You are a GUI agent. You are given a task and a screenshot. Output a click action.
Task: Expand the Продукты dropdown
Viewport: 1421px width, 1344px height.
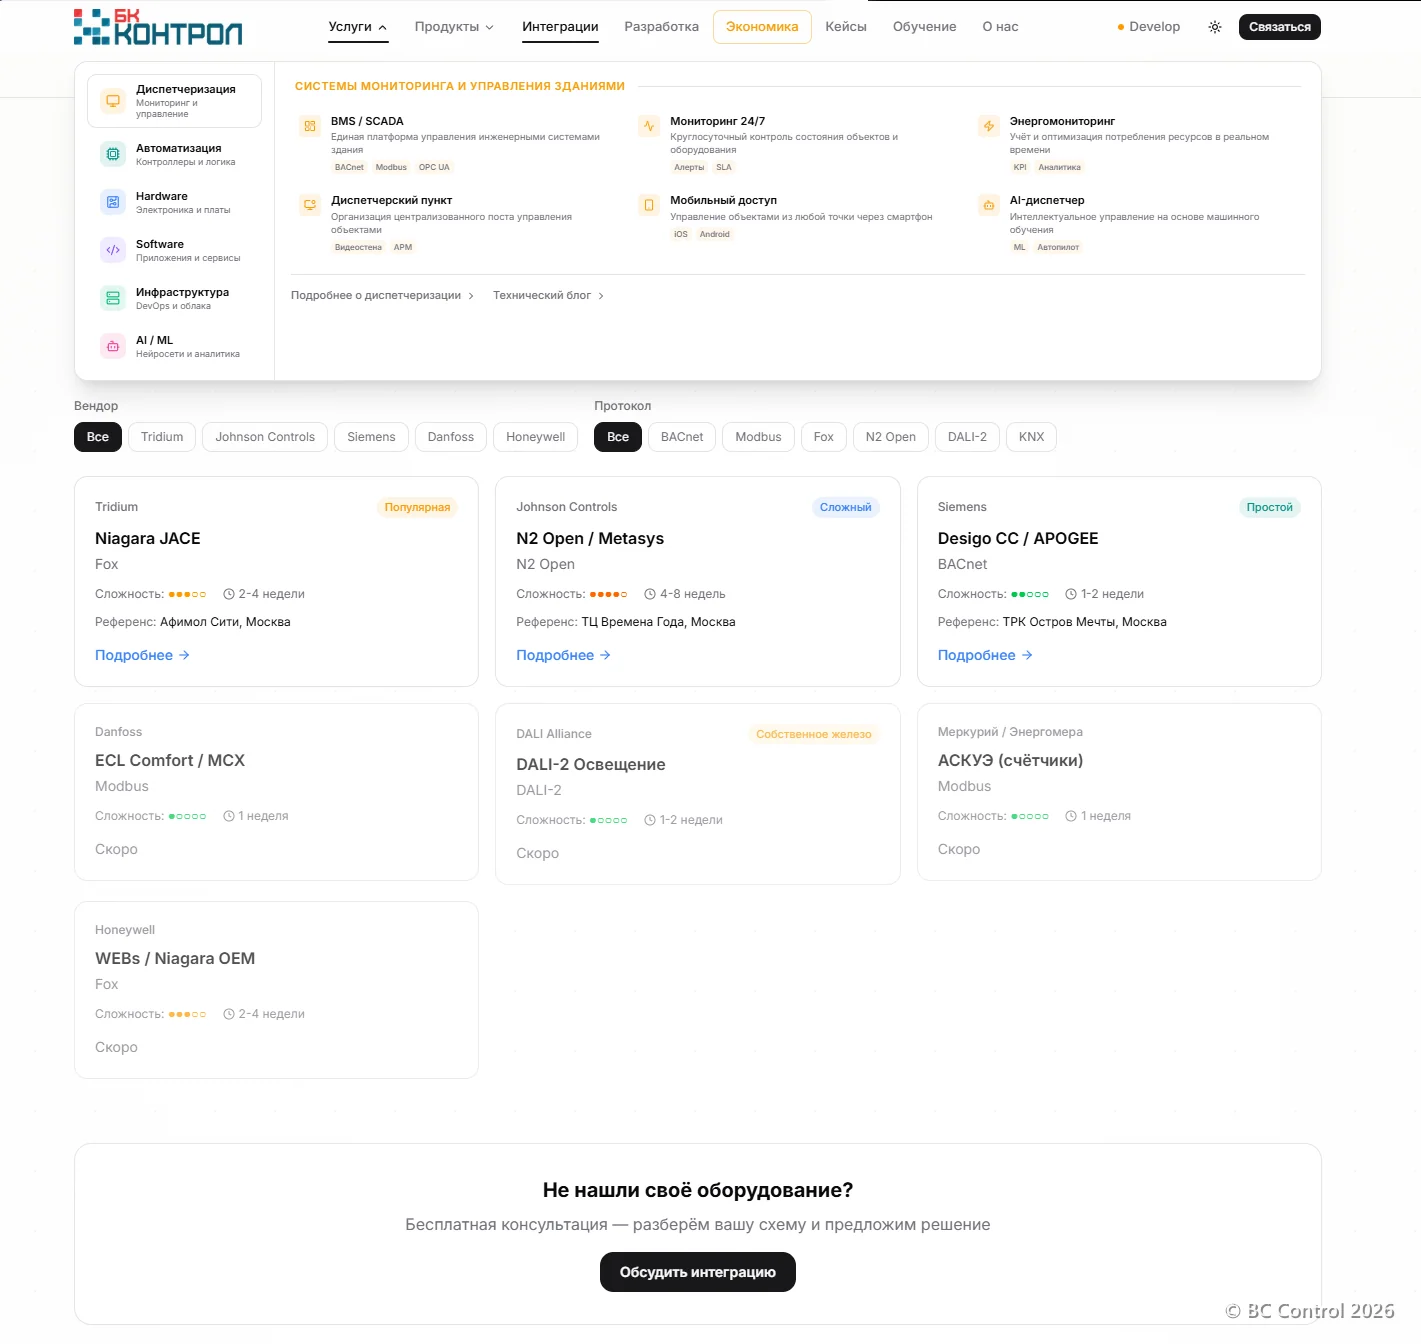(454, 27)
